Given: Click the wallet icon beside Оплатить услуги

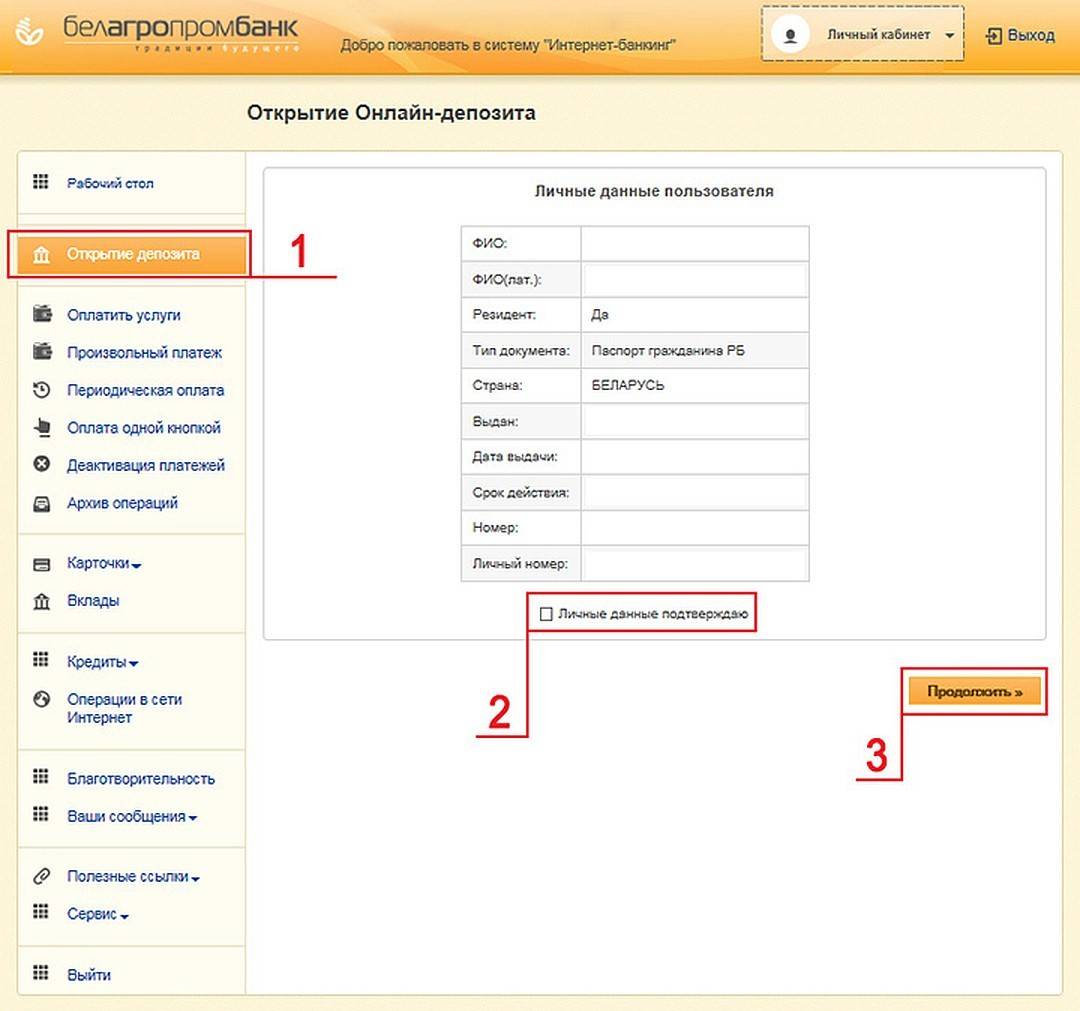Looking at the screenshot, I should pyautogui.click(x=41, y=314).
